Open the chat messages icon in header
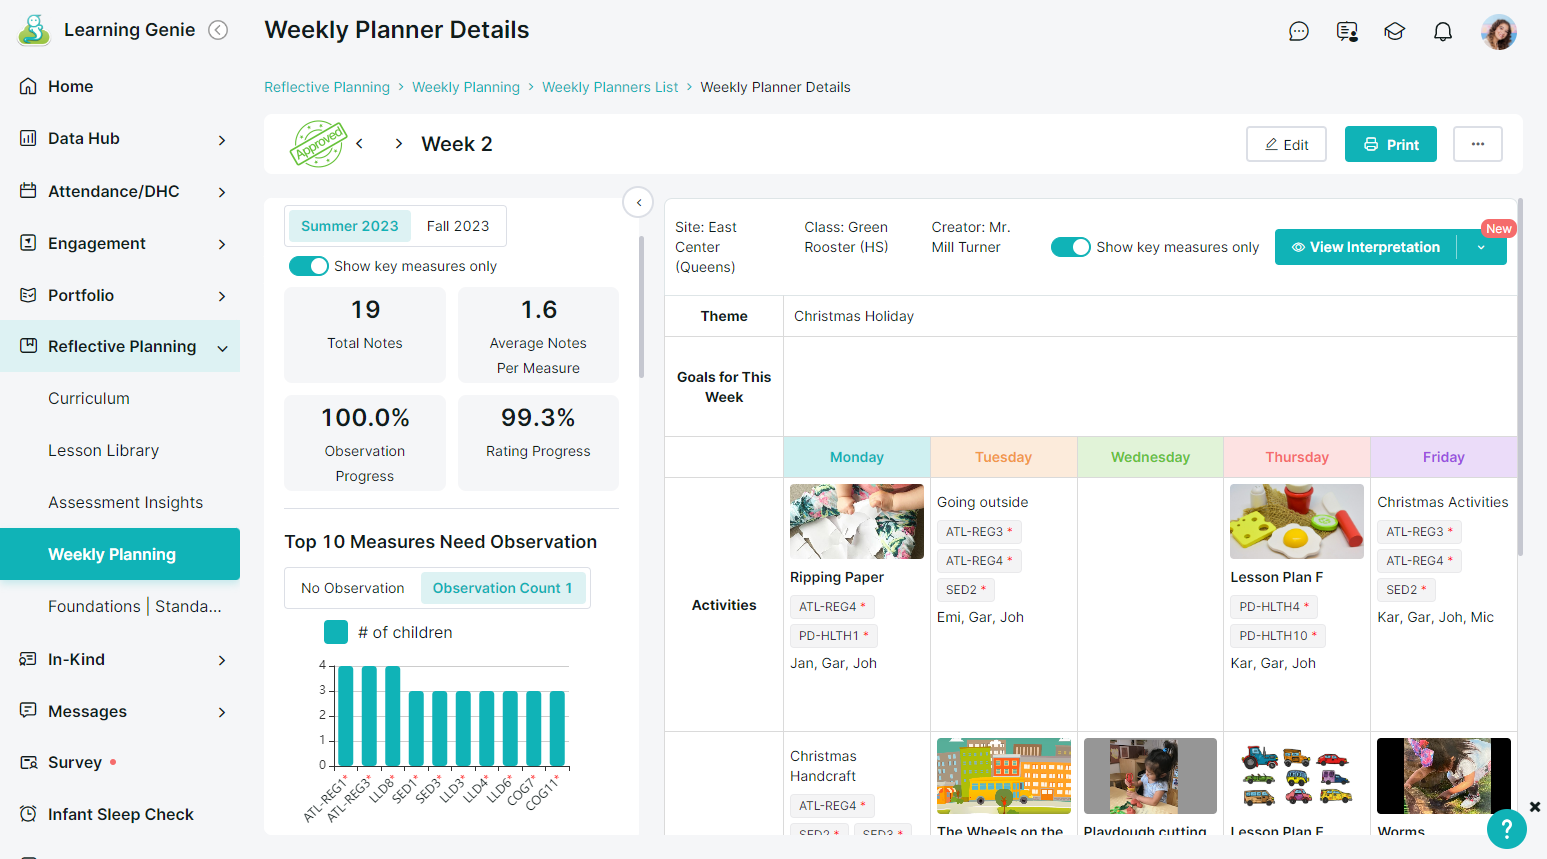This screenshot has width=1547, height=859. tap(1298, 31)
